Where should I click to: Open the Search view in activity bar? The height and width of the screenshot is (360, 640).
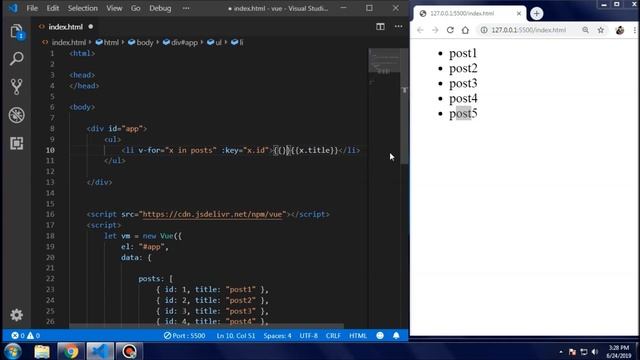click(16, 58)
